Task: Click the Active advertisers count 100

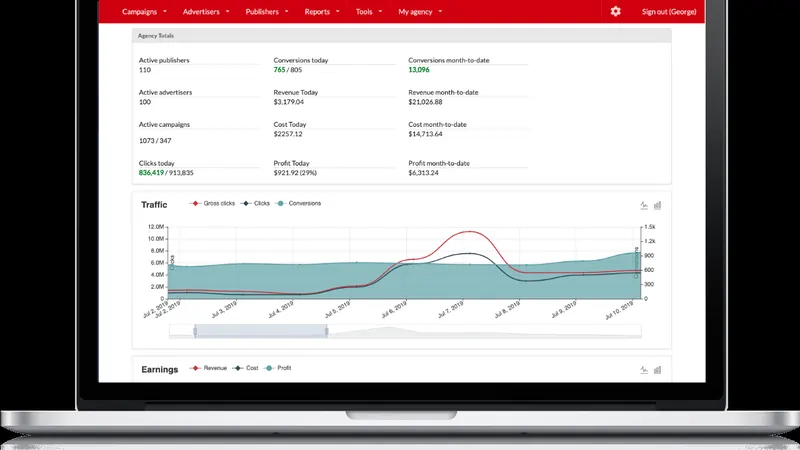Action: 145,102
